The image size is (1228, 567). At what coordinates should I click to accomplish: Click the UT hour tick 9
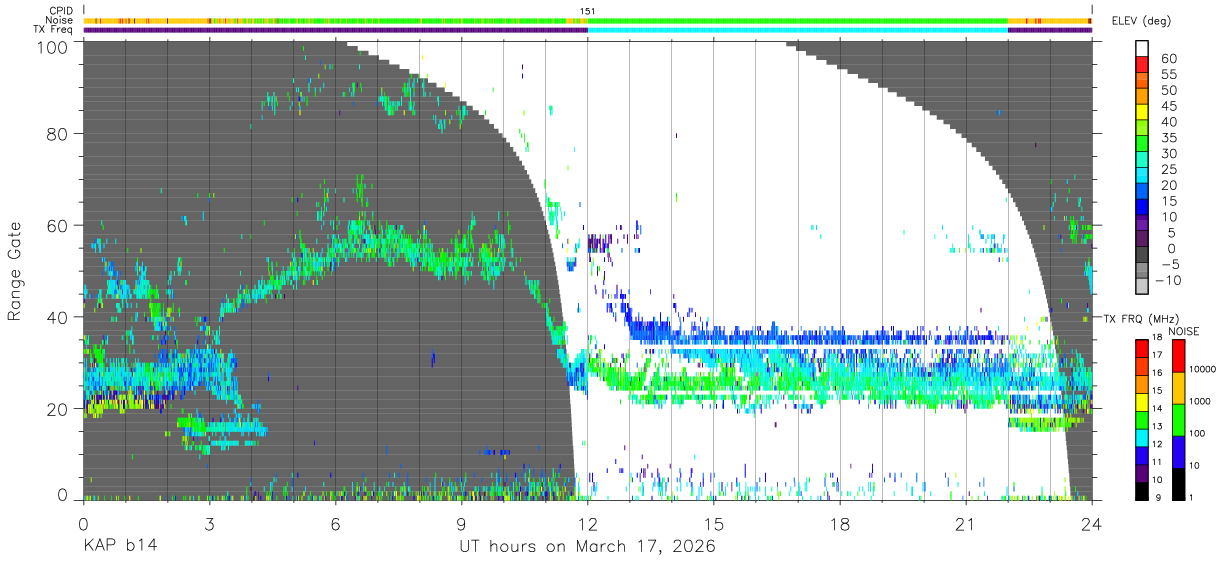pyautogui.click(x=461, y=522)
